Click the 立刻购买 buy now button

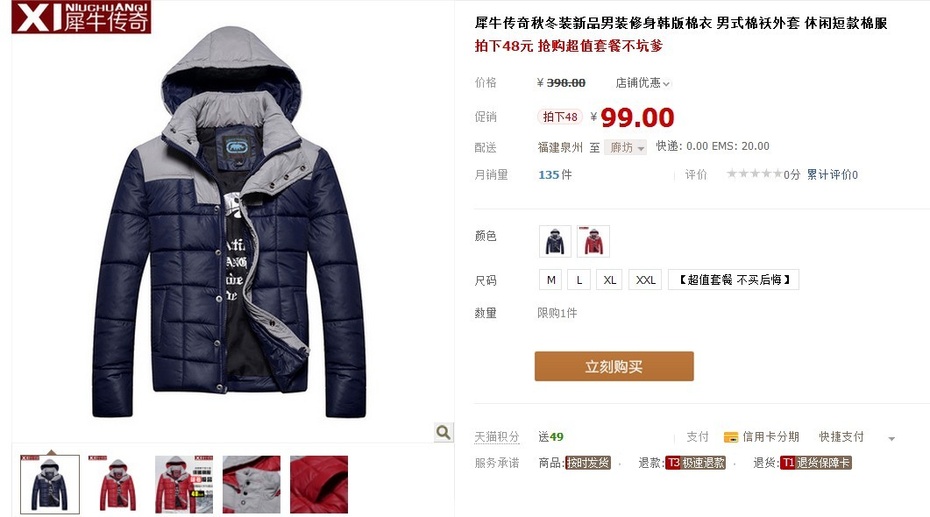tap(614, 366)
